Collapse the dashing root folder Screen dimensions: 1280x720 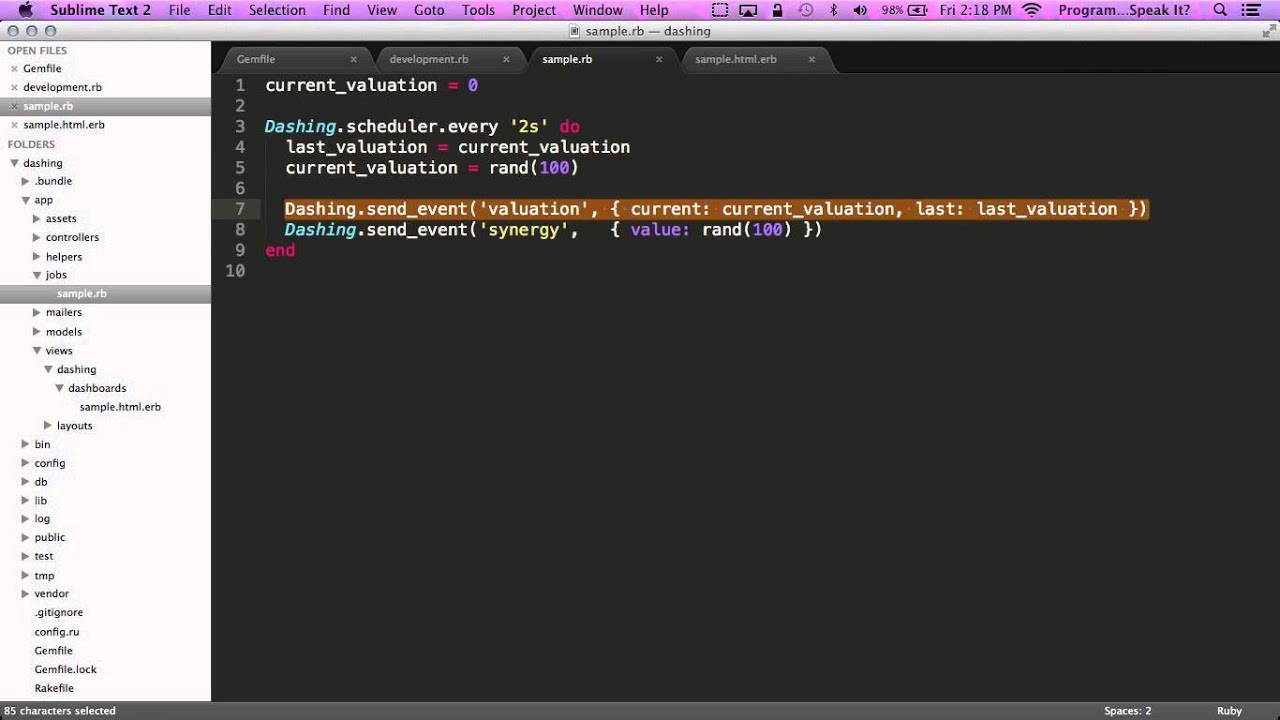click(15, 163)
